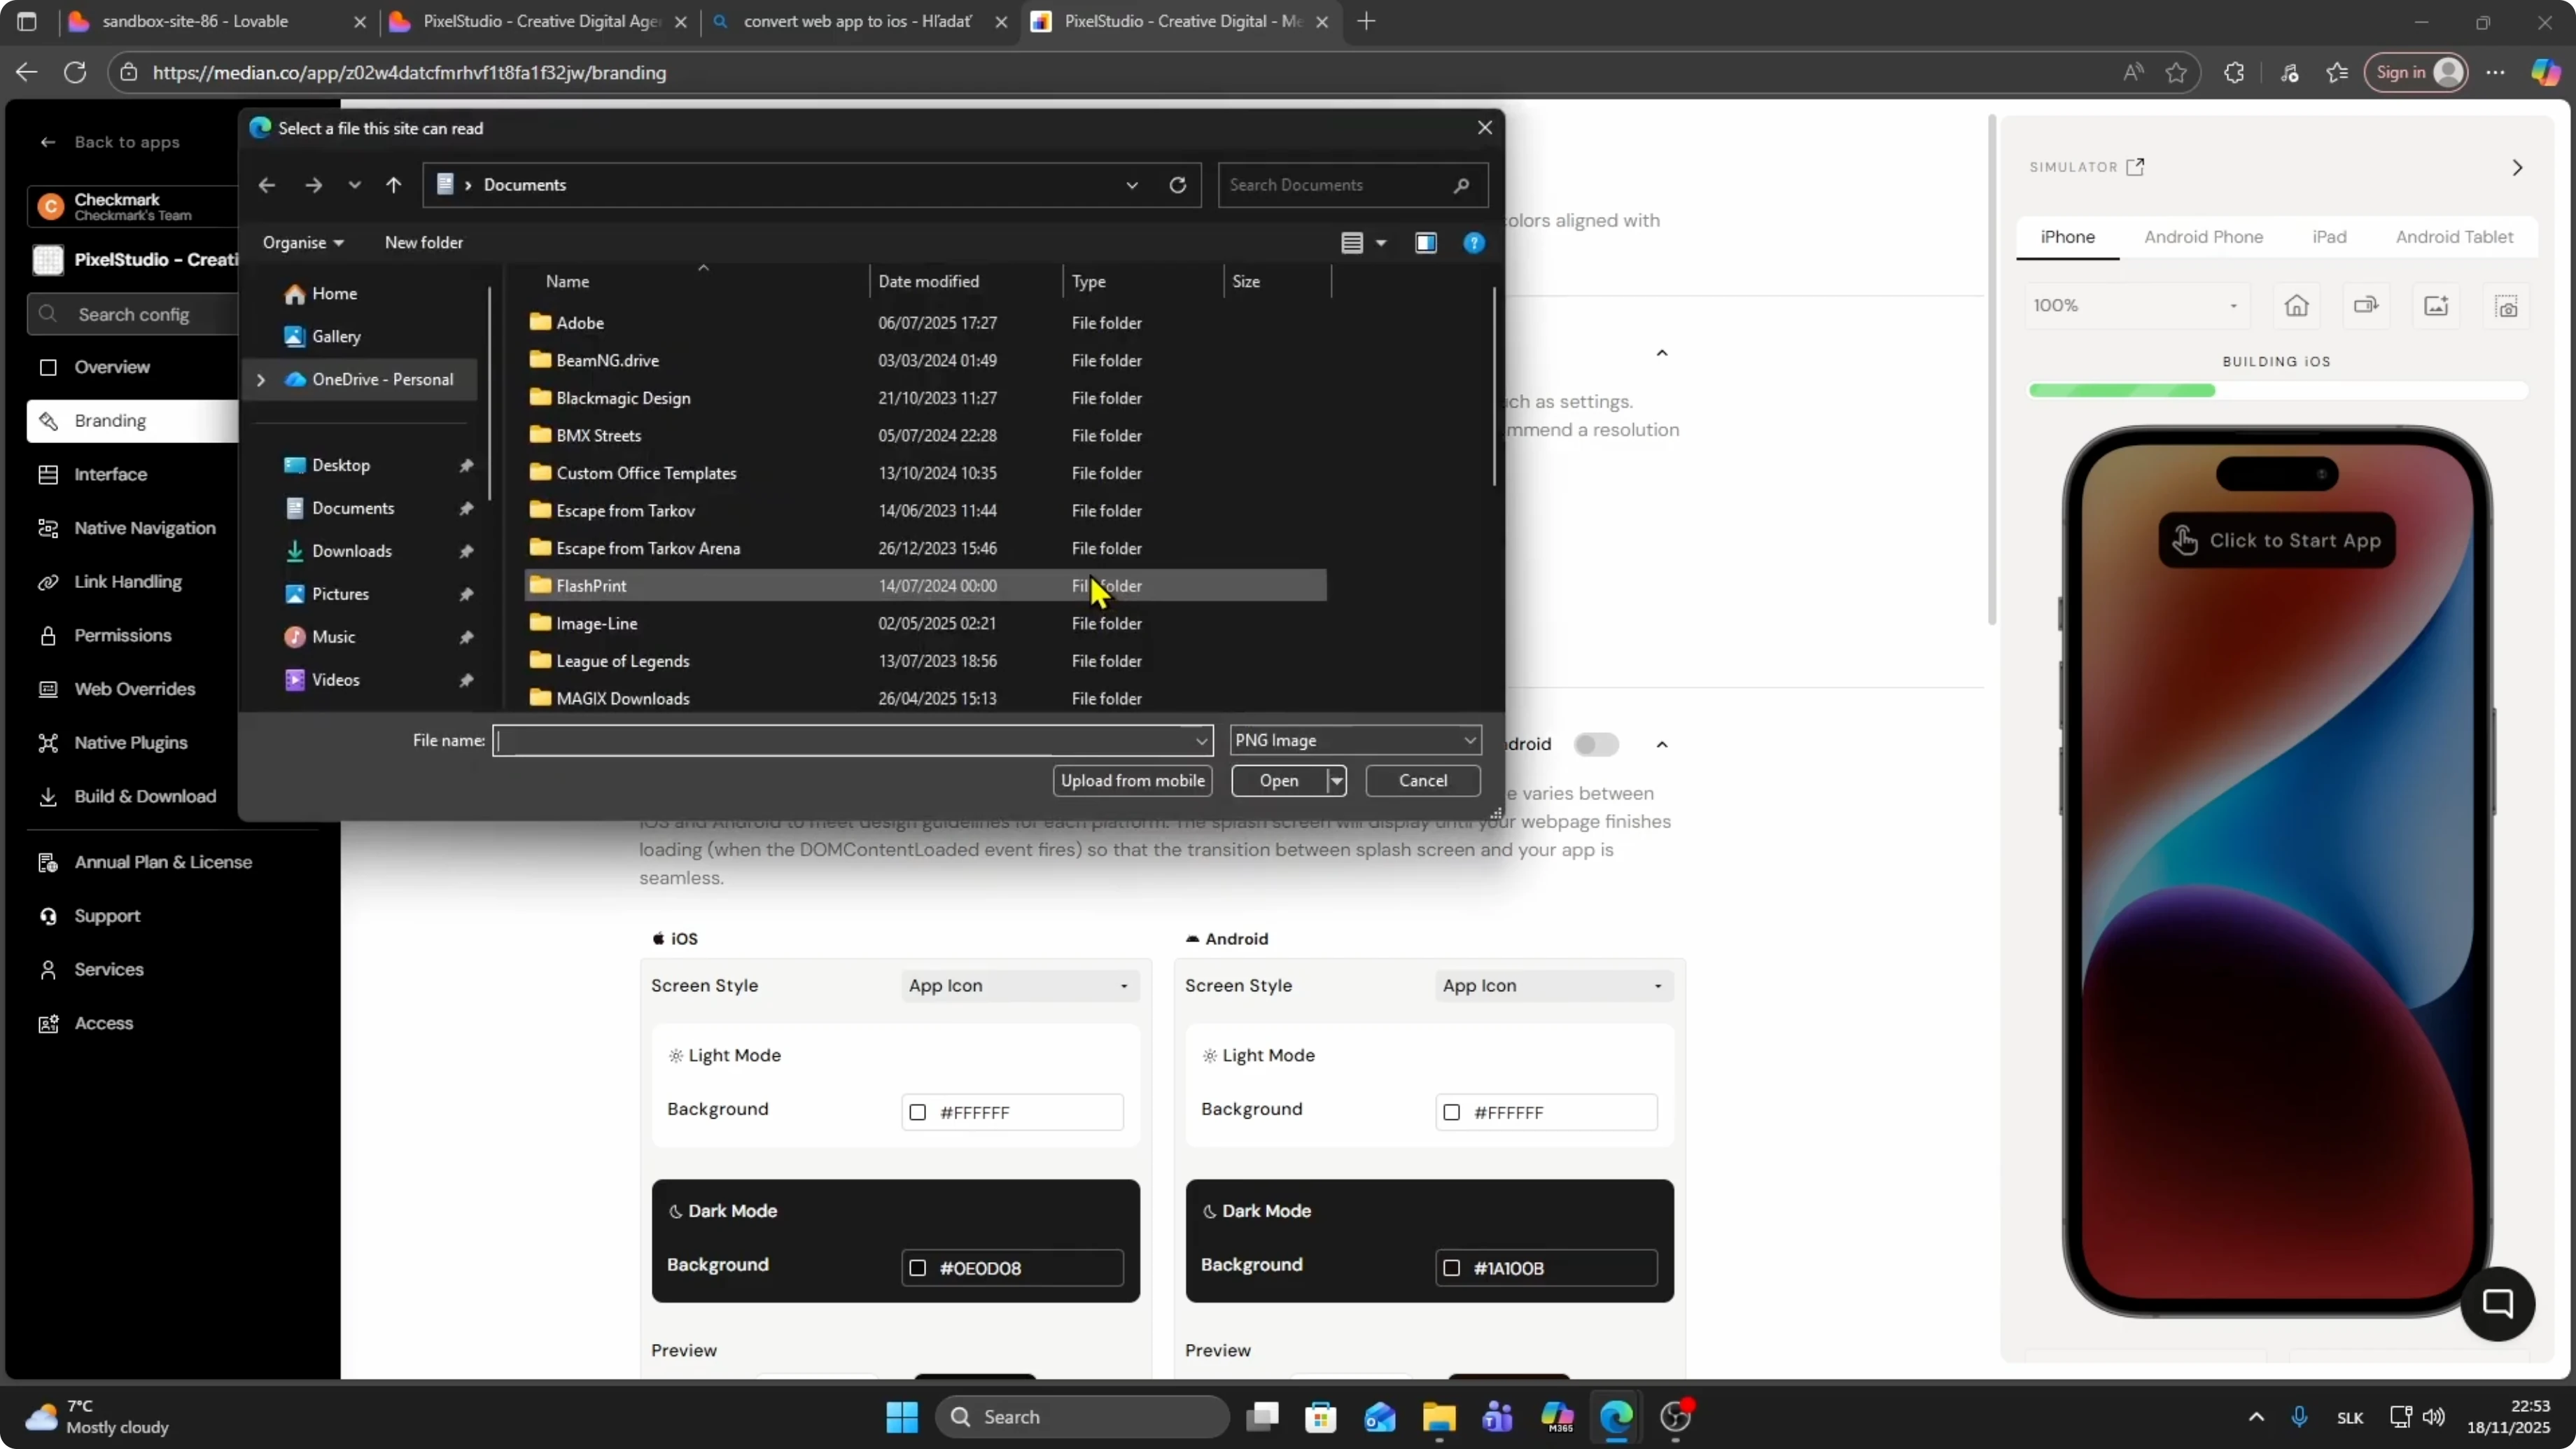Open Windows Start menu
2576x1449 pixels.
pyautogui.click(x=901, y=1417)
